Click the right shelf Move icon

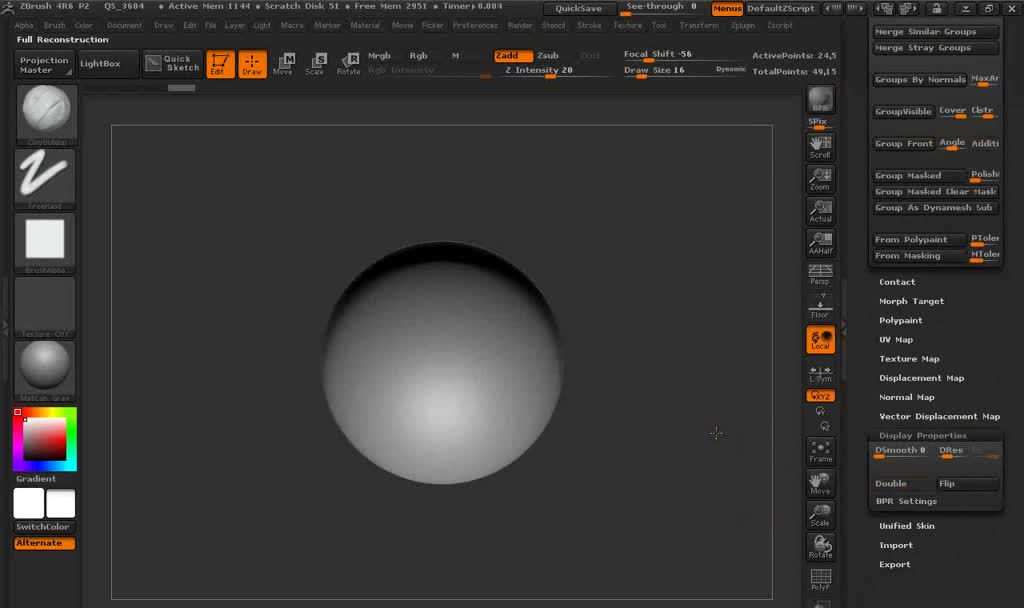point(820,484)
